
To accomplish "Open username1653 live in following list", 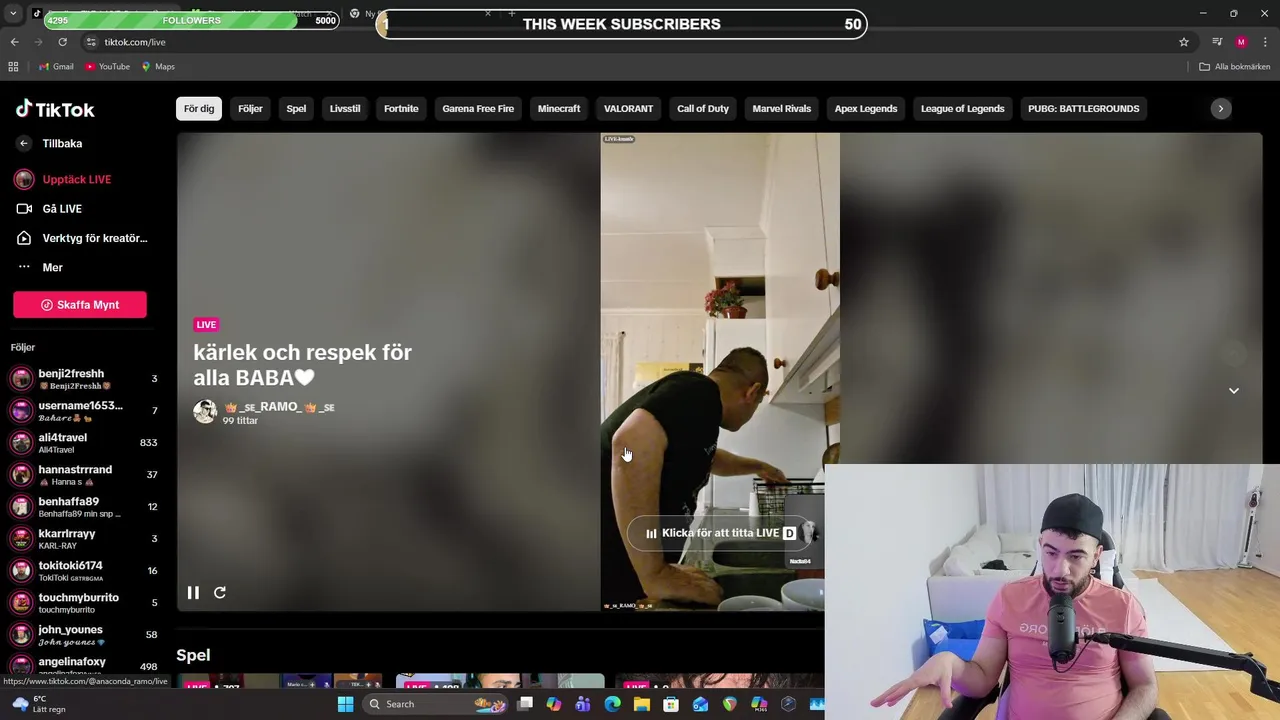I will [85, 411].
